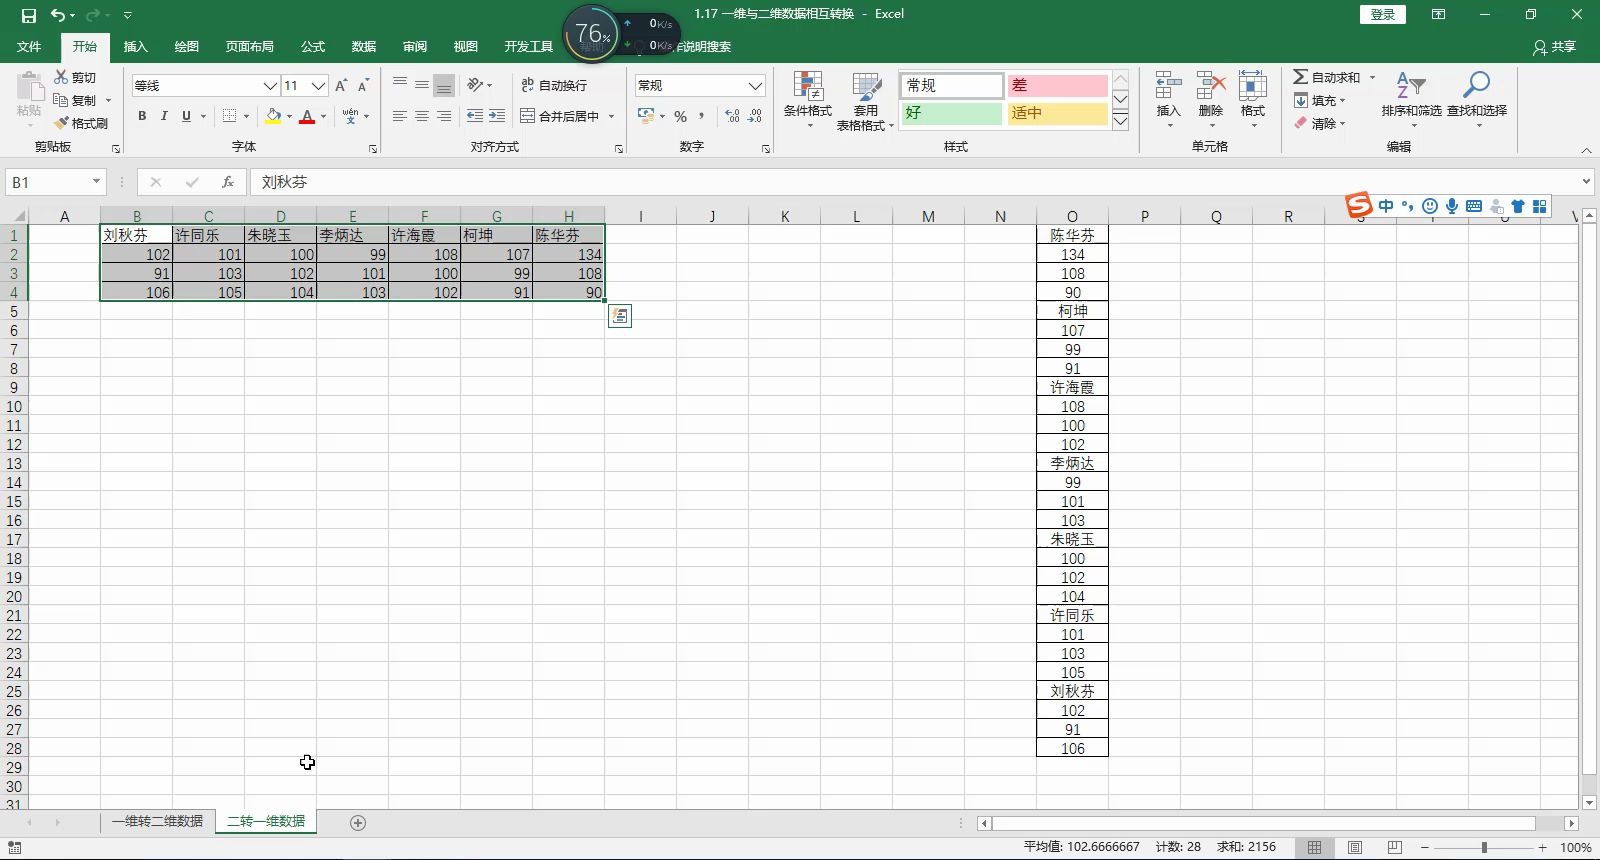
Task: Select cell O1 containing 陈华芬
Action: coord(1072,235)
